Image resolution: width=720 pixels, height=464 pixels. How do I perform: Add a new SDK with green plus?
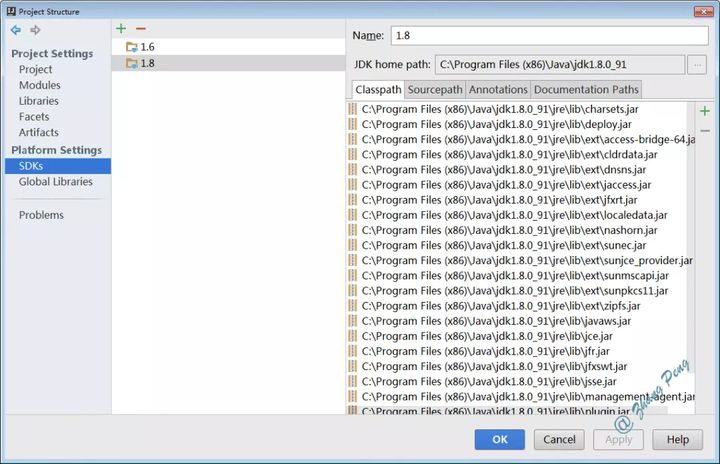pyautogui.click(x=121, y=29)
